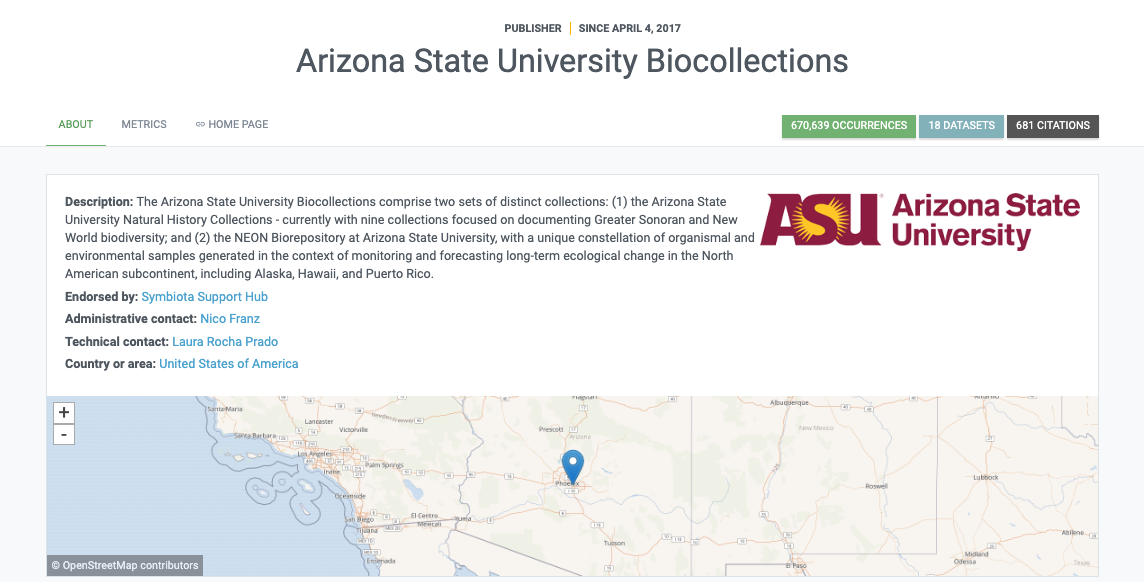Open the METRICS tab
1144x582 pixels.
pyautogui.click(x=144, y=125)
